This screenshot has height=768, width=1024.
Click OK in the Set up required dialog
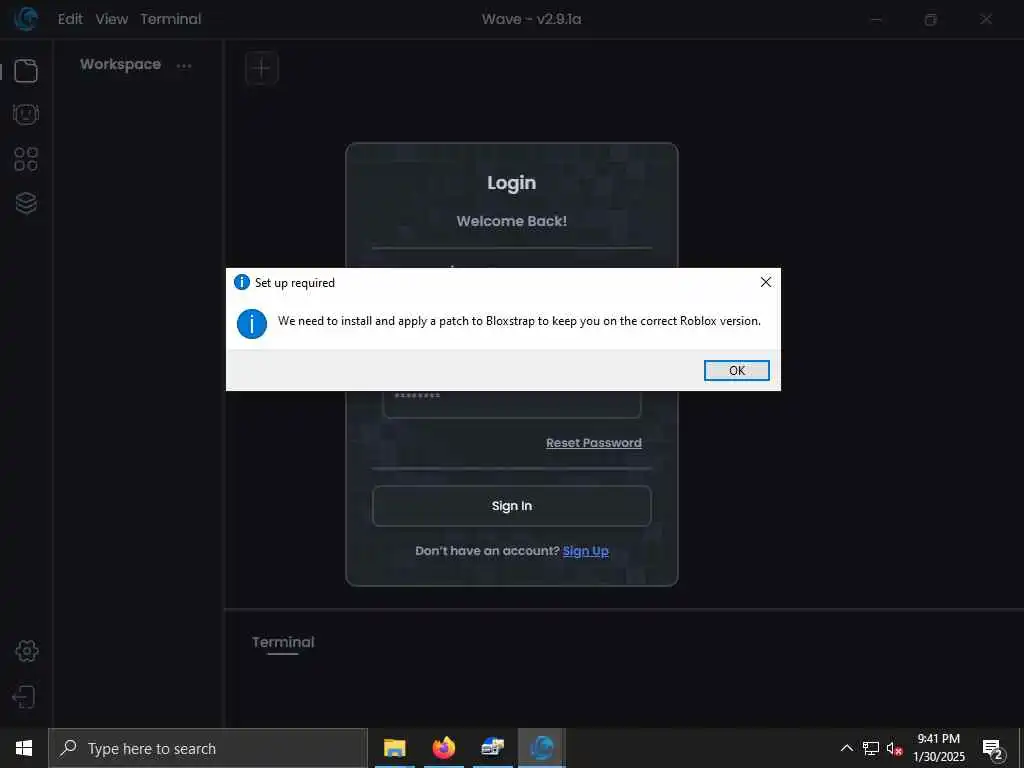(x=737, y=370)
